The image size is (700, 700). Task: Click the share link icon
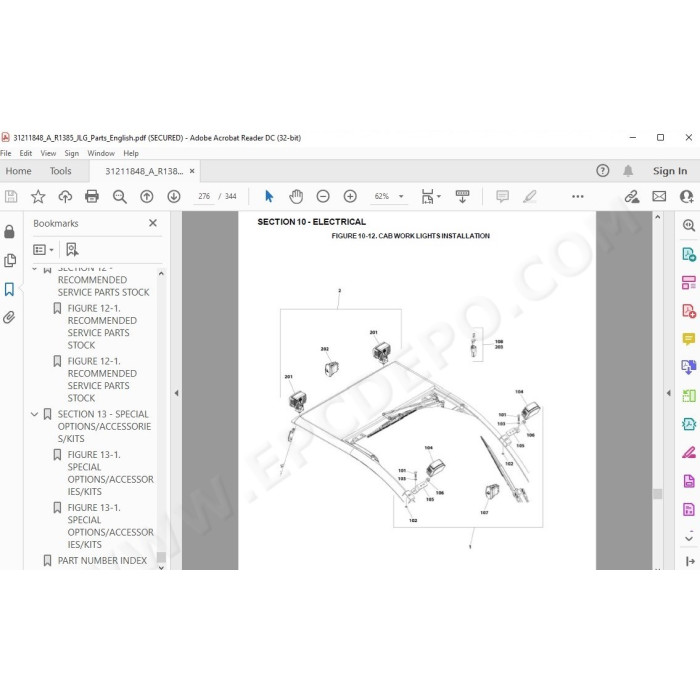(x=632, y=196)
